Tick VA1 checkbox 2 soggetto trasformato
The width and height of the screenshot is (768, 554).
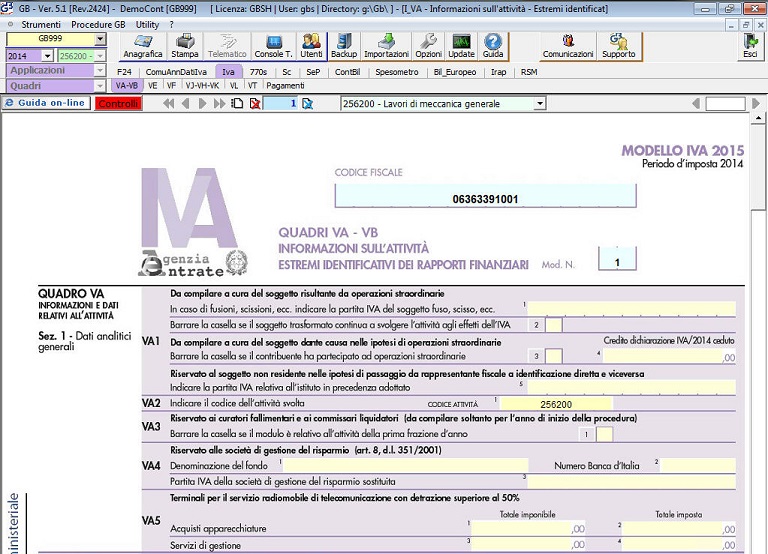[554, 325]
